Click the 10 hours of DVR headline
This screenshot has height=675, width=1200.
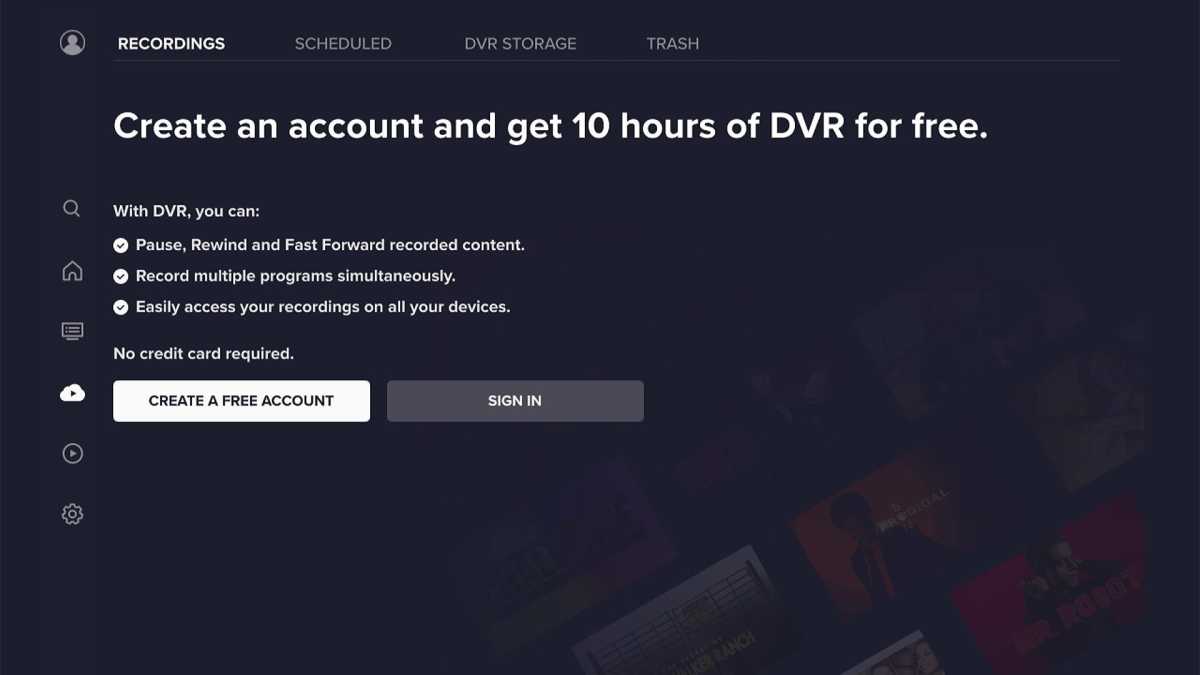pyautogui.click(x=550, y=127)
